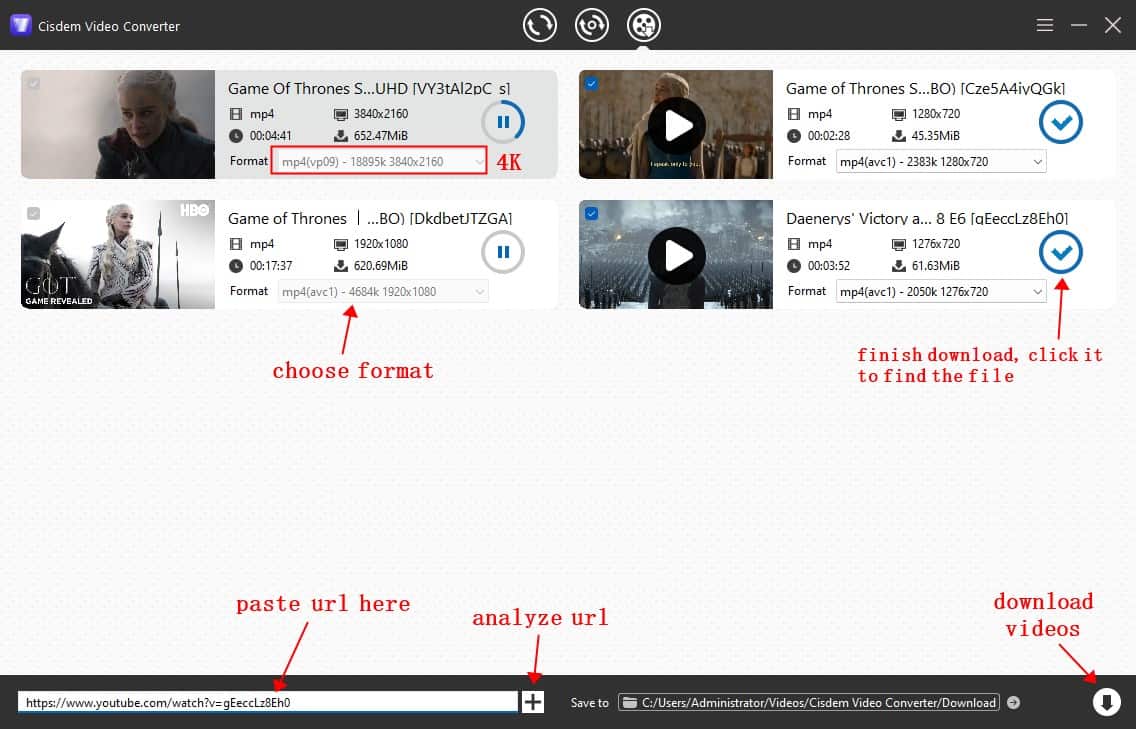The image size is (1136, 729).
Task: Click the finished checkmark for Daenerys' Victory
Action: point(1061,252)
